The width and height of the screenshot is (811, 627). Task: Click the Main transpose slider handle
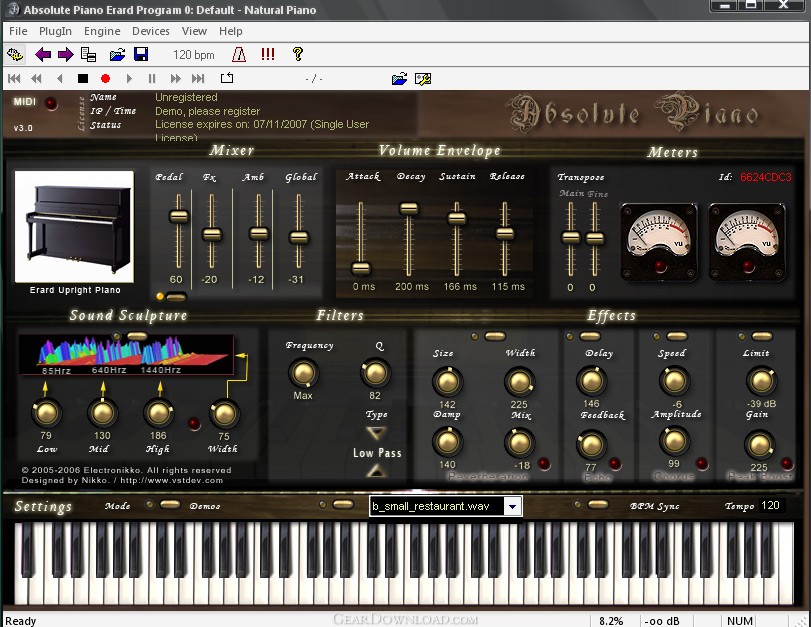tap(570, 238)
